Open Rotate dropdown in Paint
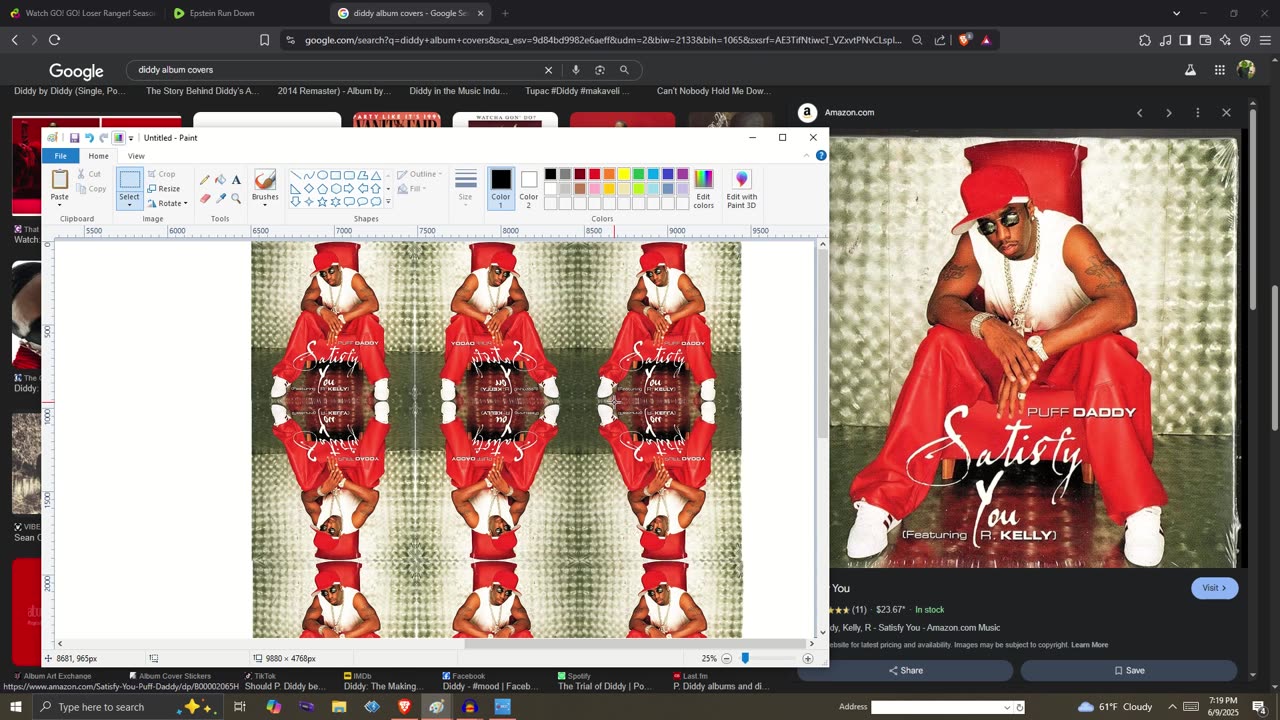Viewport: 1280px width, 720px height. click(x=168, y=203)
